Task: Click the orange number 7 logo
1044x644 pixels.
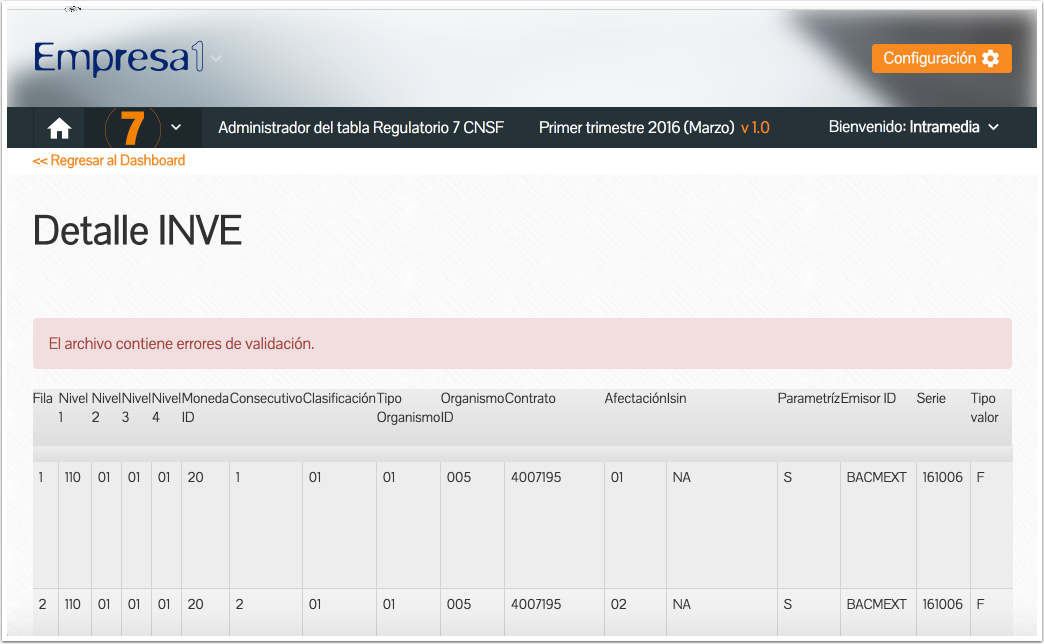Action: tap(132, 128)
